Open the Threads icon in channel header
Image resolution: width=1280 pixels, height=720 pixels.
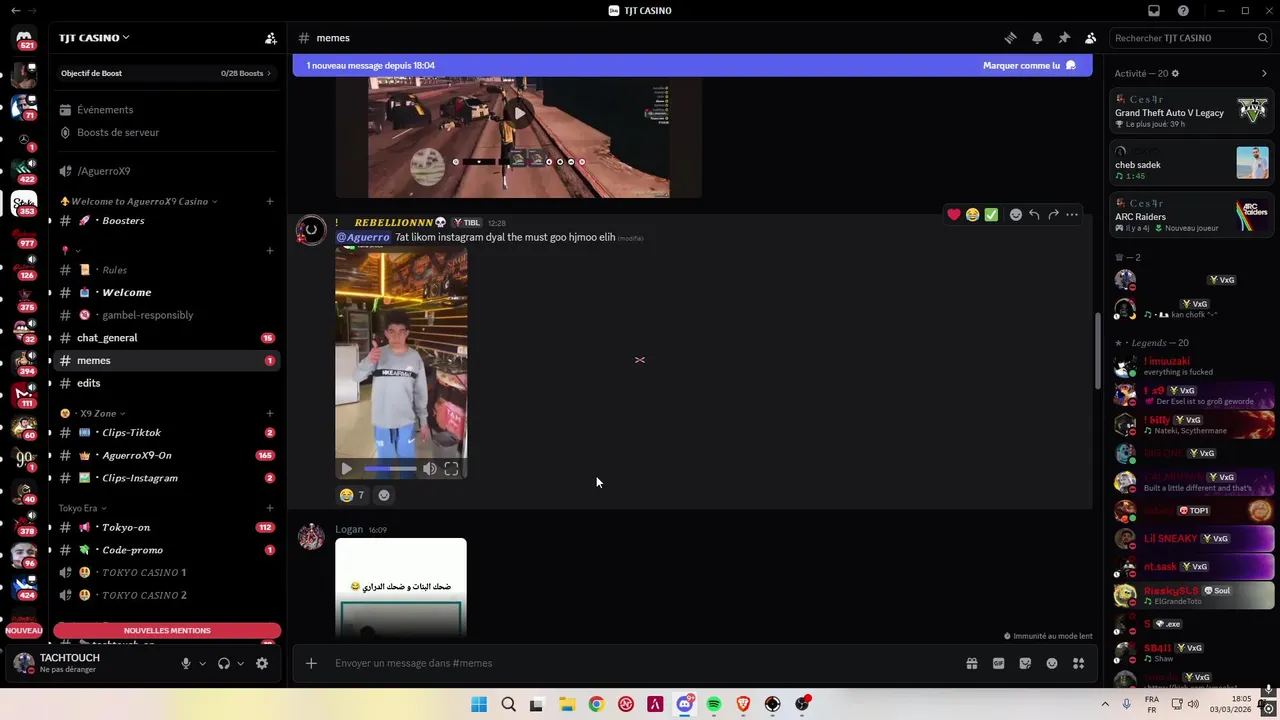(x=1010, y=38)
